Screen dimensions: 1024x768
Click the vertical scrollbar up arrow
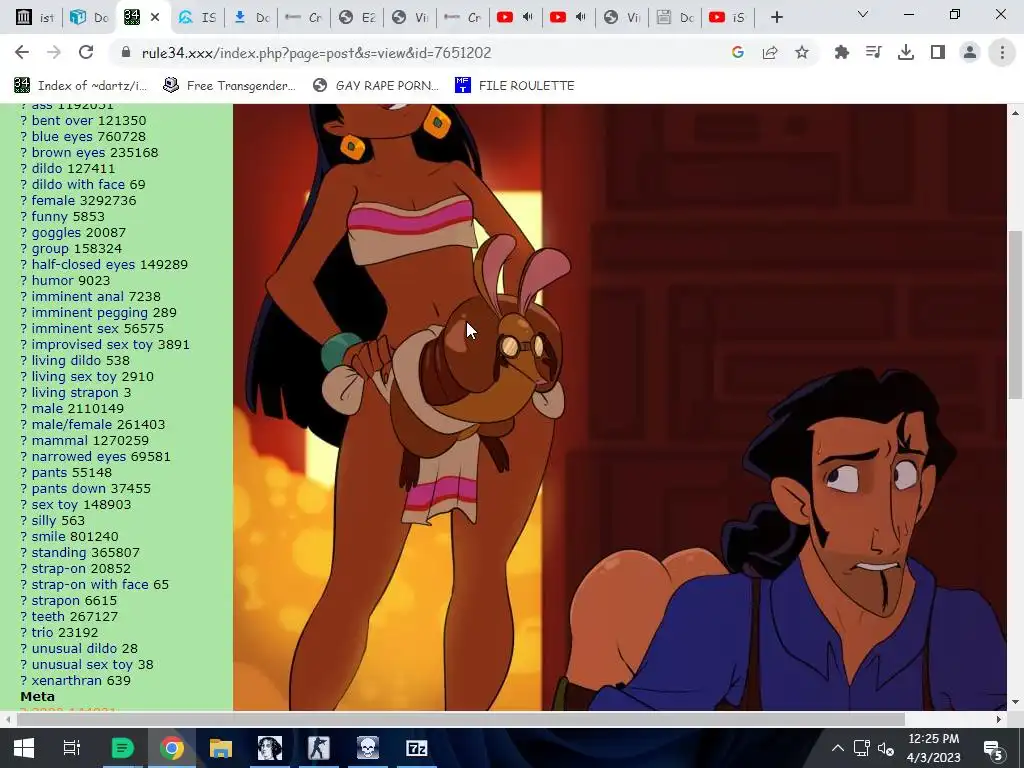(x=1016, y=113)
